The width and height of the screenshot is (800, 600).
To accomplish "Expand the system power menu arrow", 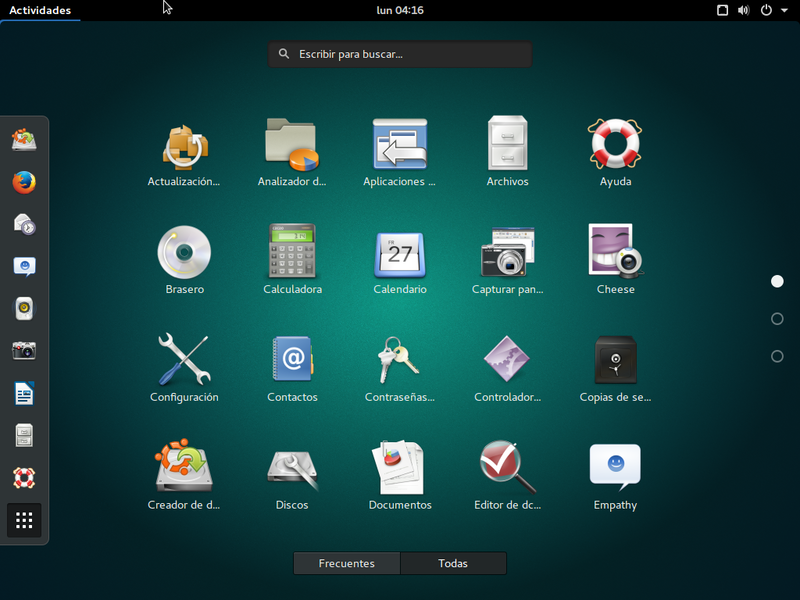I will click(x=784, y=10).
